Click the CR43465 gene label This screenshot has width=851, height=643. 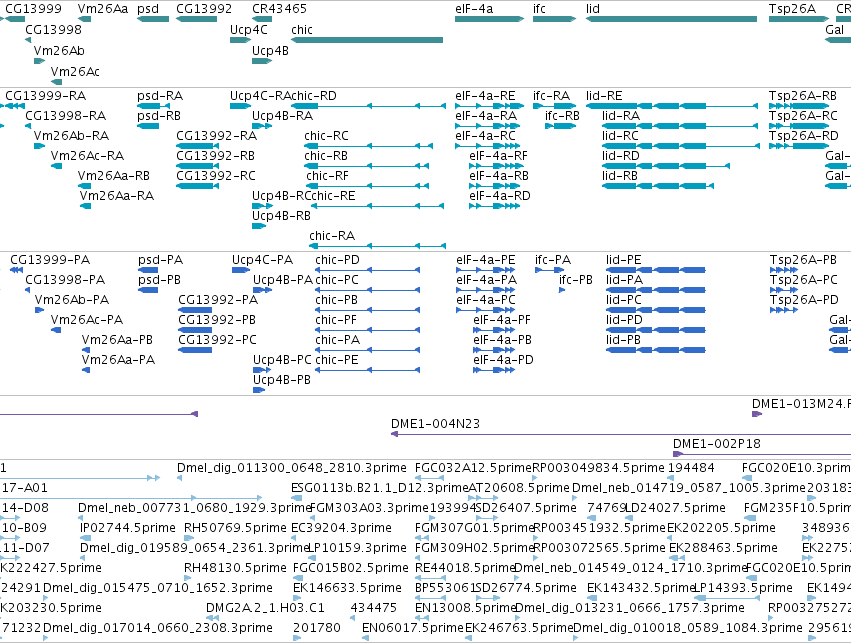click(x=280, y=9)
